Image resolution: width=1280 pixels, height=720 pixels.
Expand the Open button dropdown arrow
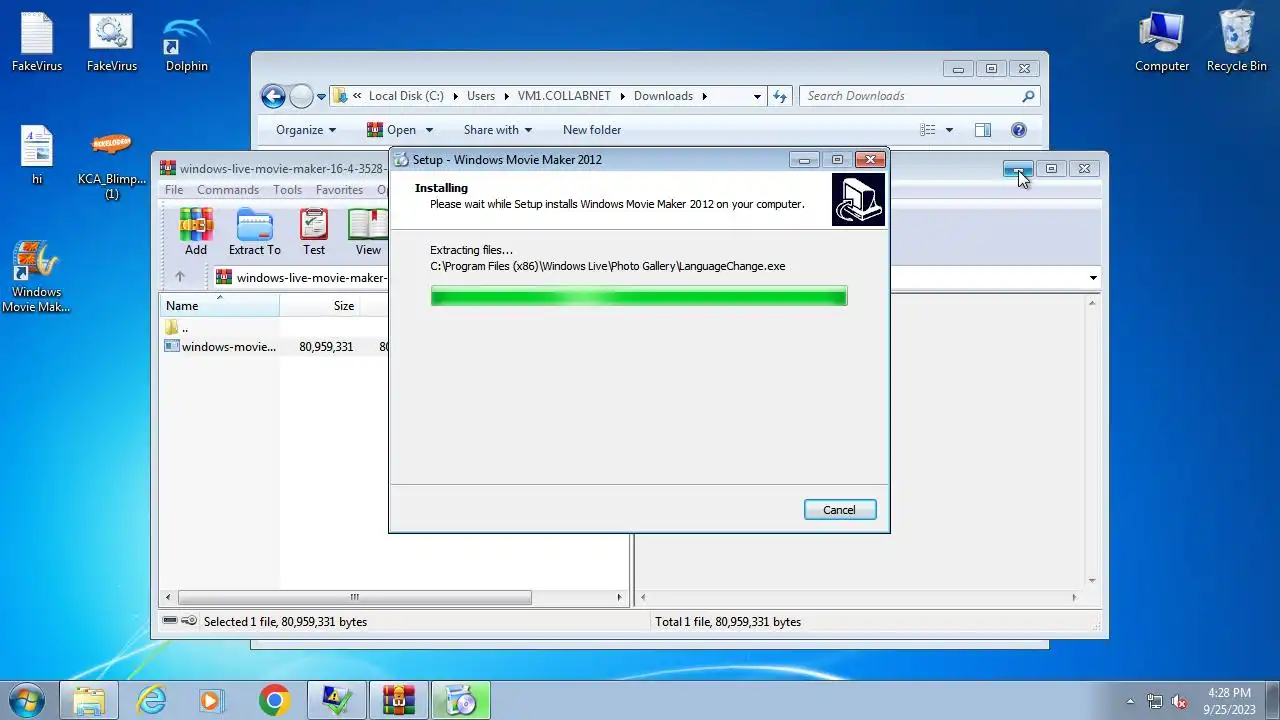(429, 130)
